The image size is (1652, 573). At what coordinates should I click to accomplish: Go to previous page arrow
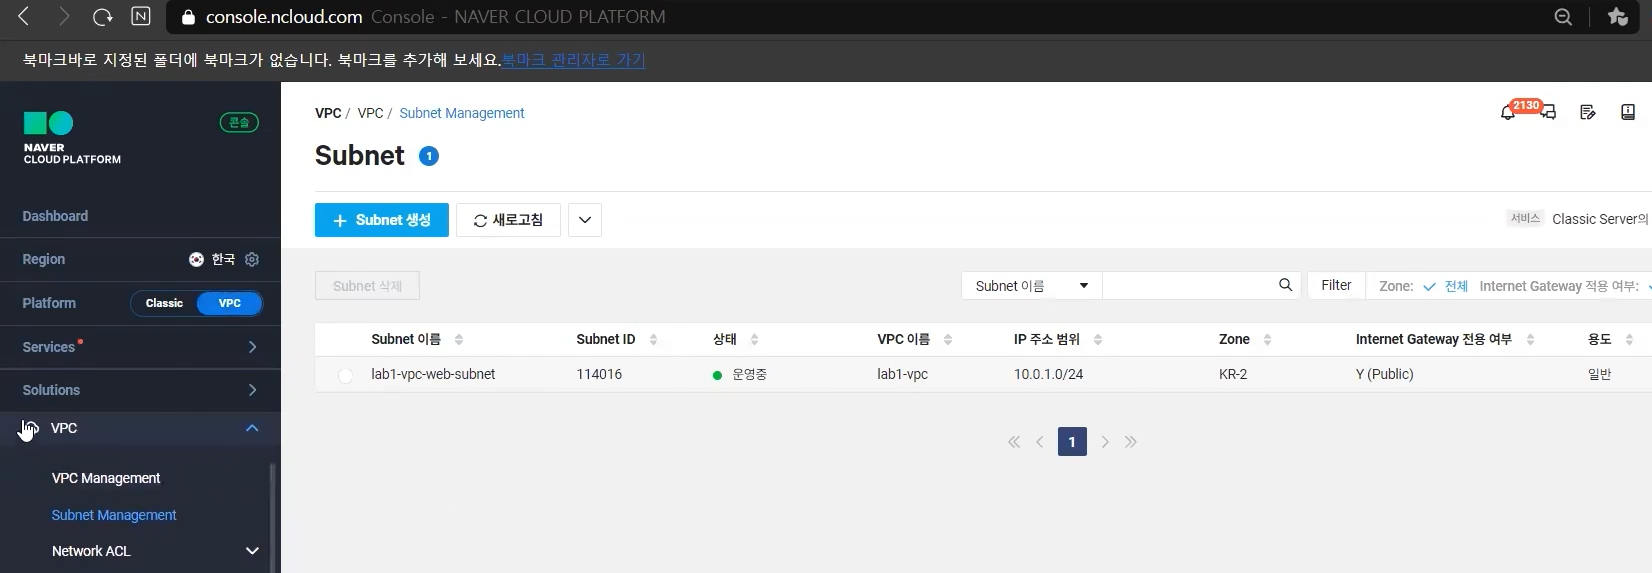point(1040,442)
